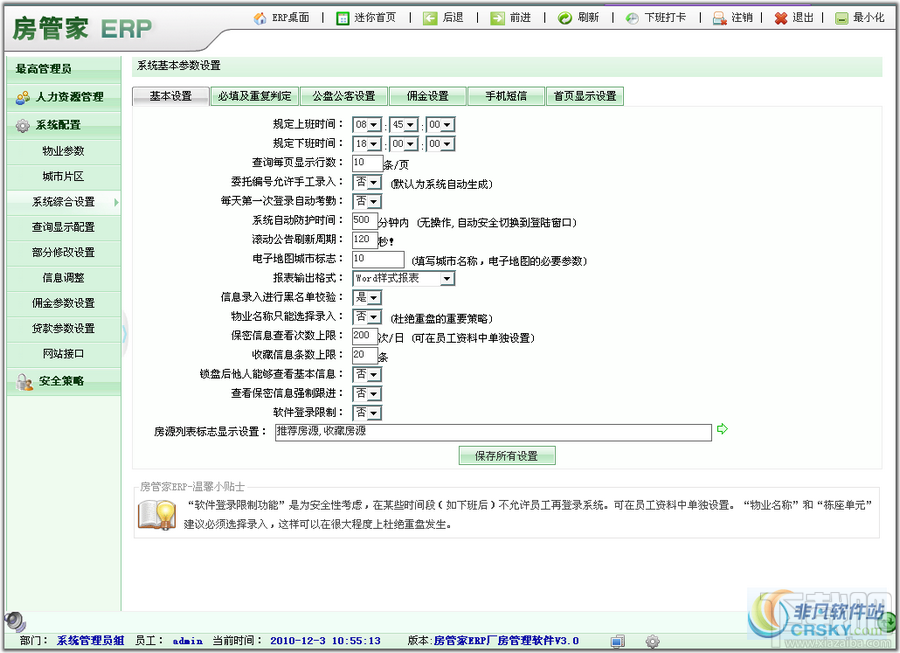Viewport: 900px width, 653px height.
Task: Log off using the 注销 icon
Action: click(719, 18)
